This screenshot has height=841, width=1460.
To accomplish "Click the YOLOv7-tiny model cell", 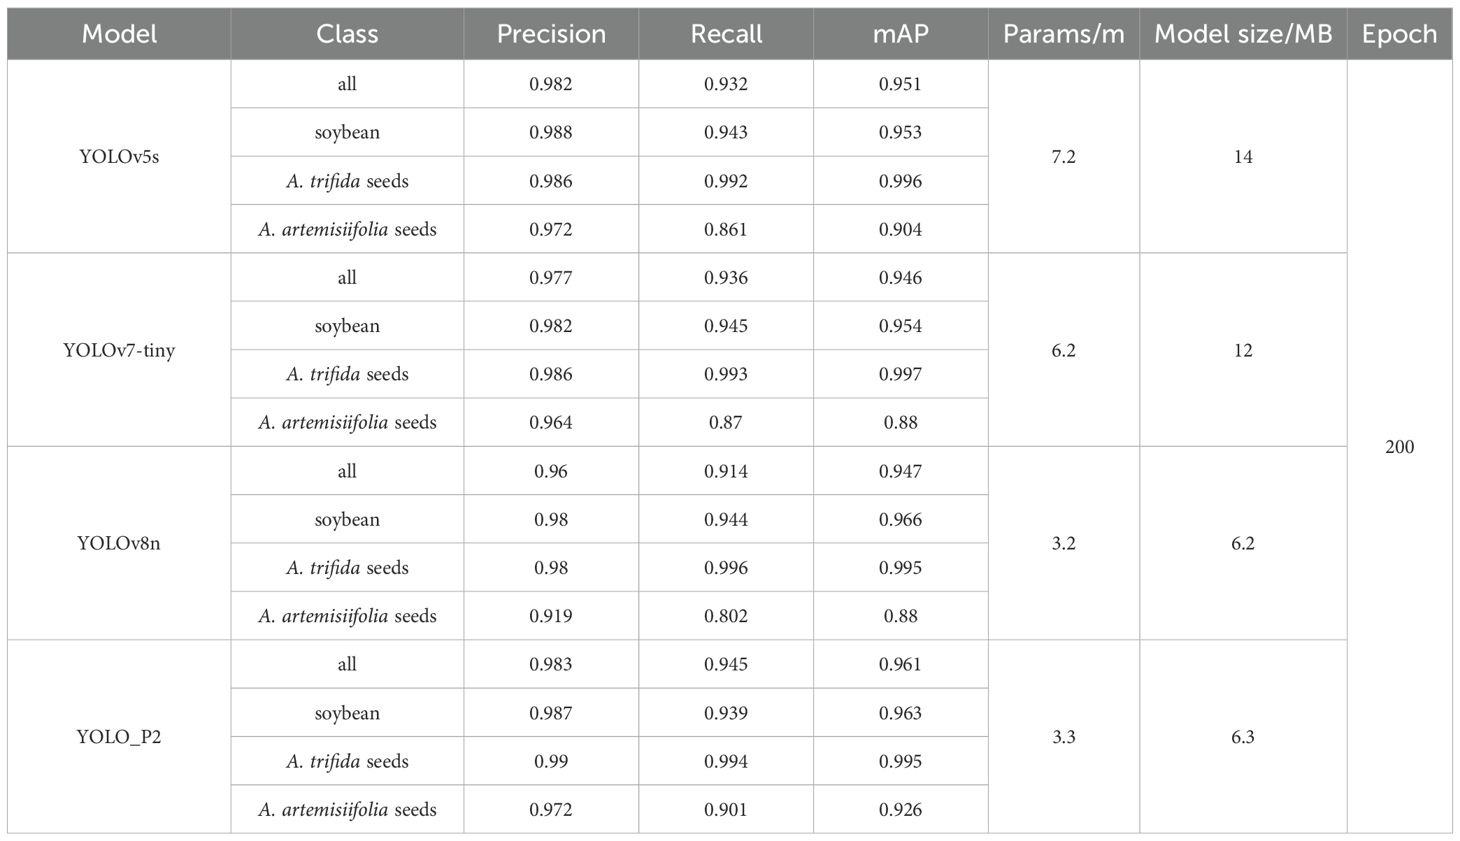I will coord(119,350).
